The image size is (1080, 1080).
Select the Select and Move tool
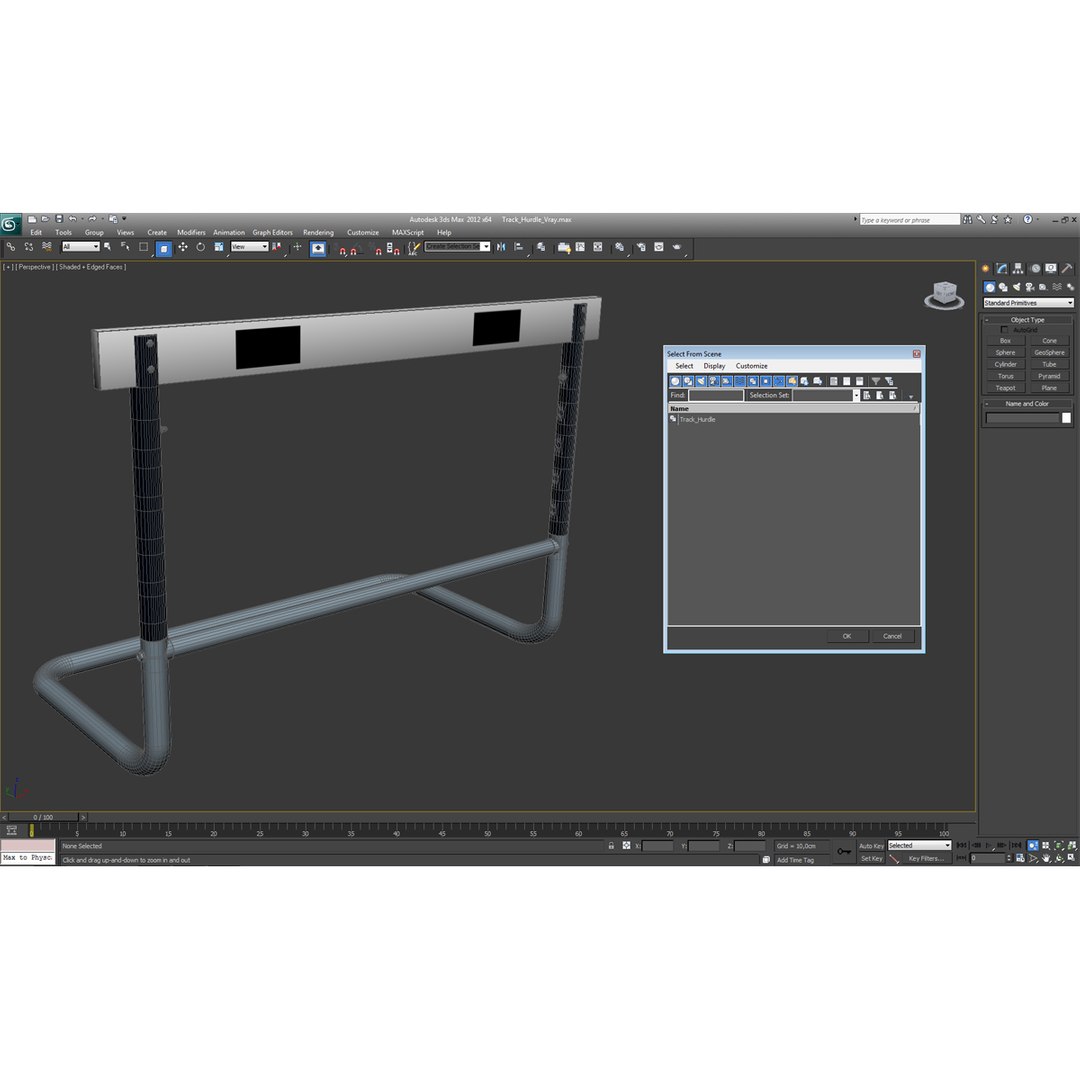pos(183,247)
